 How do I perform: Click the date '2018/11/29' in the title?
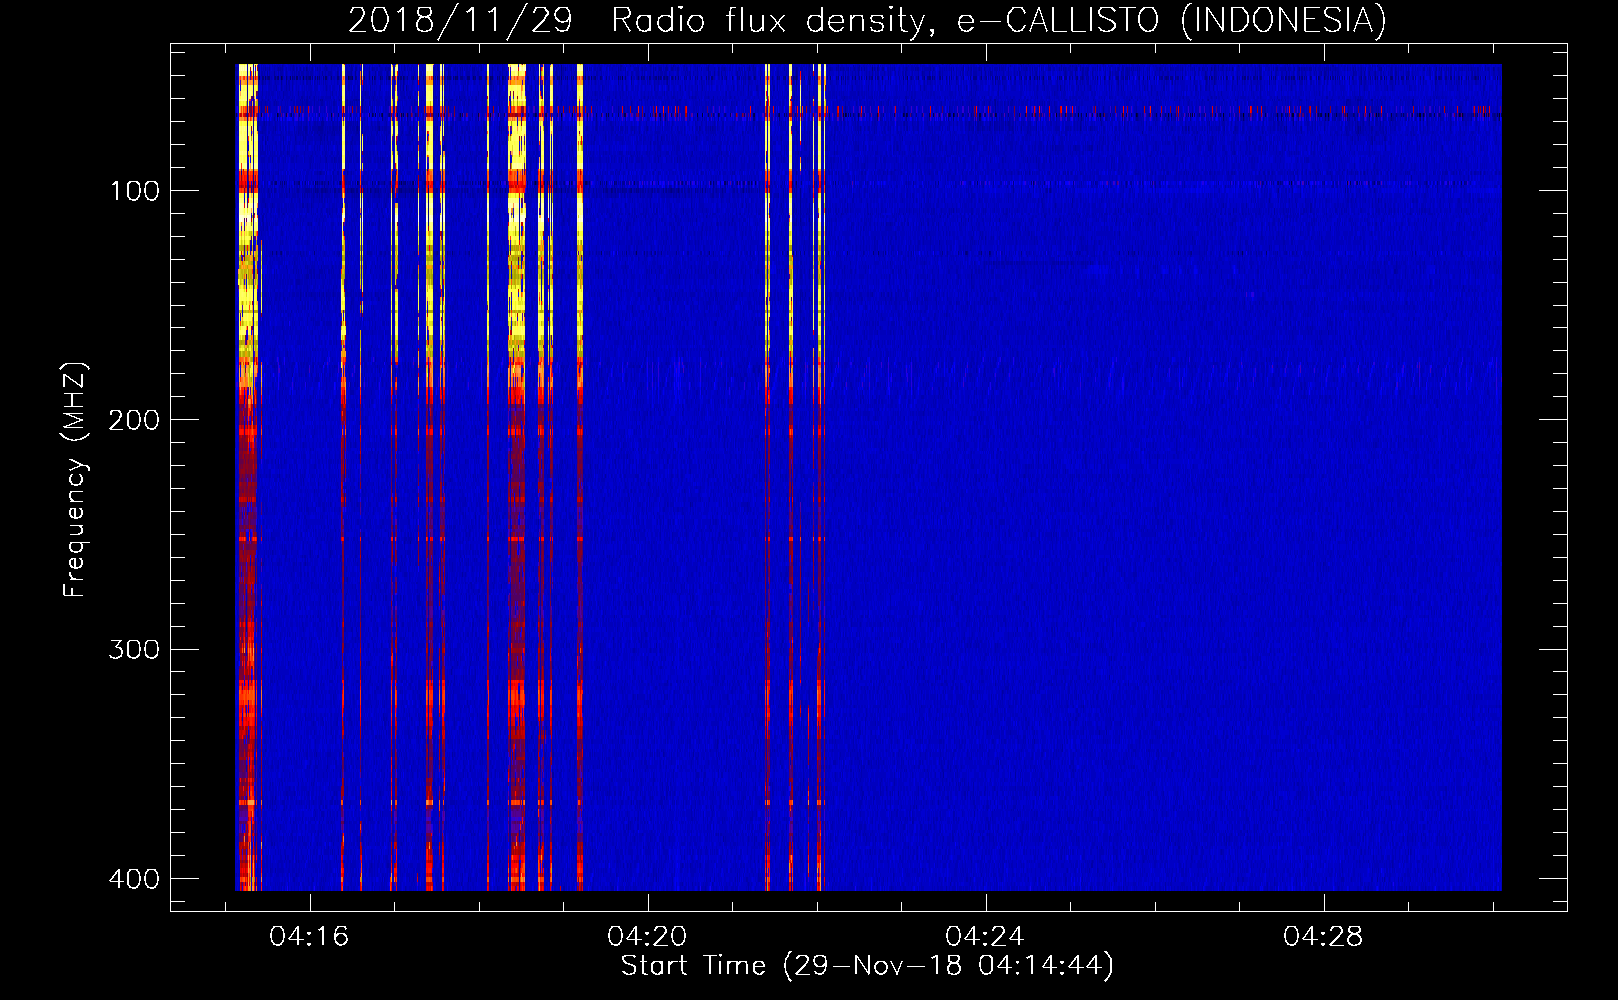(x=460, y=20)
